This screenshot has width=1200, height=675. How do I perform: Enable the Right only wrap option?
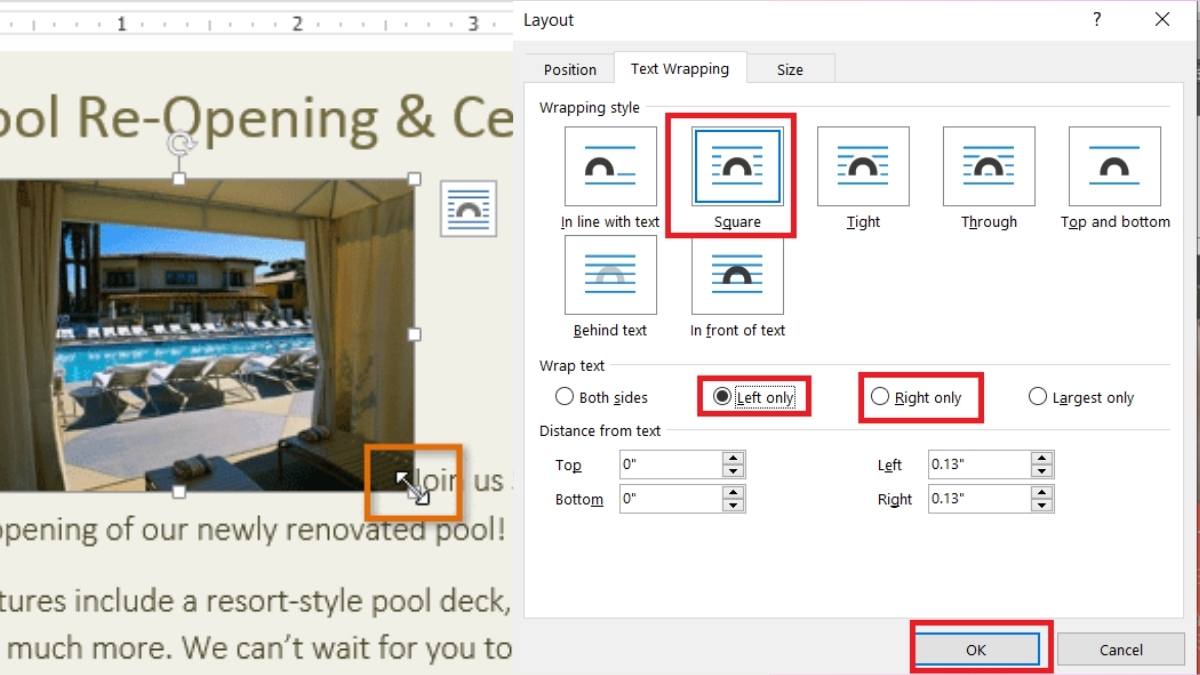coord(880,397)
